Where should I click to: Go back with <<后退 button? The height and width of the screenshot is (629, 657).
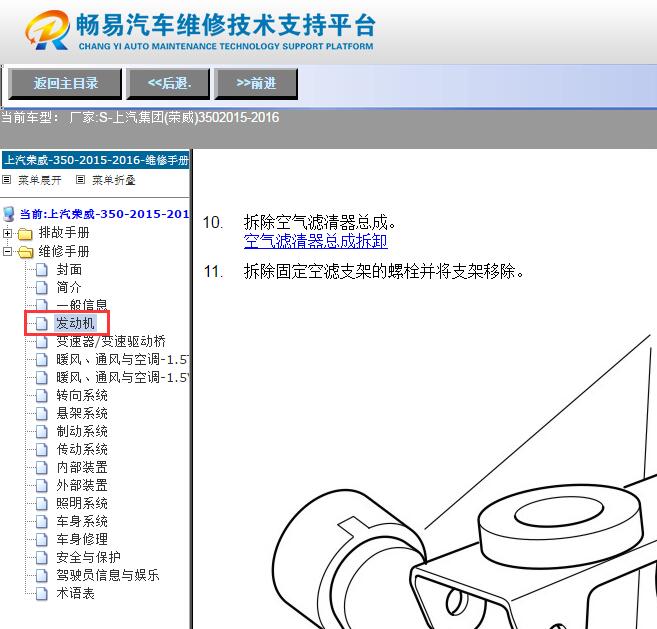168,84
